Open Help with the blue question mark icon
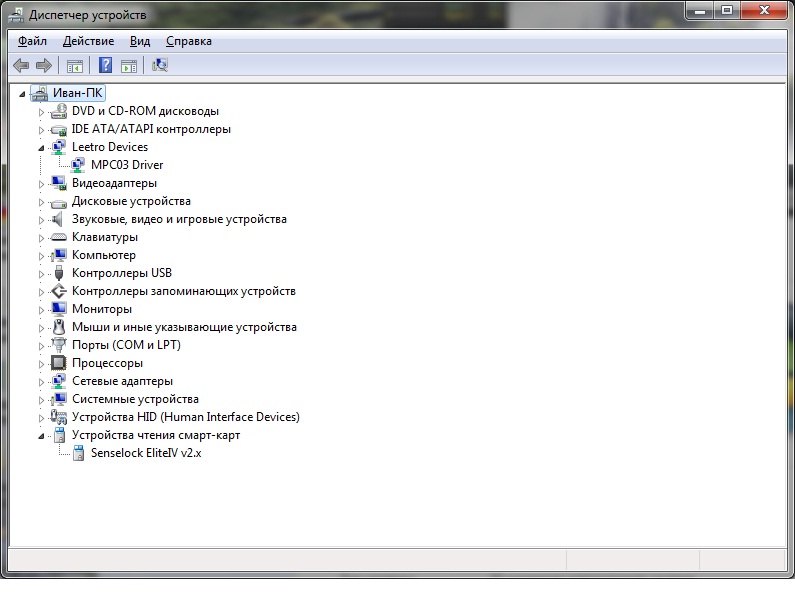 click(x=105, y=65)
